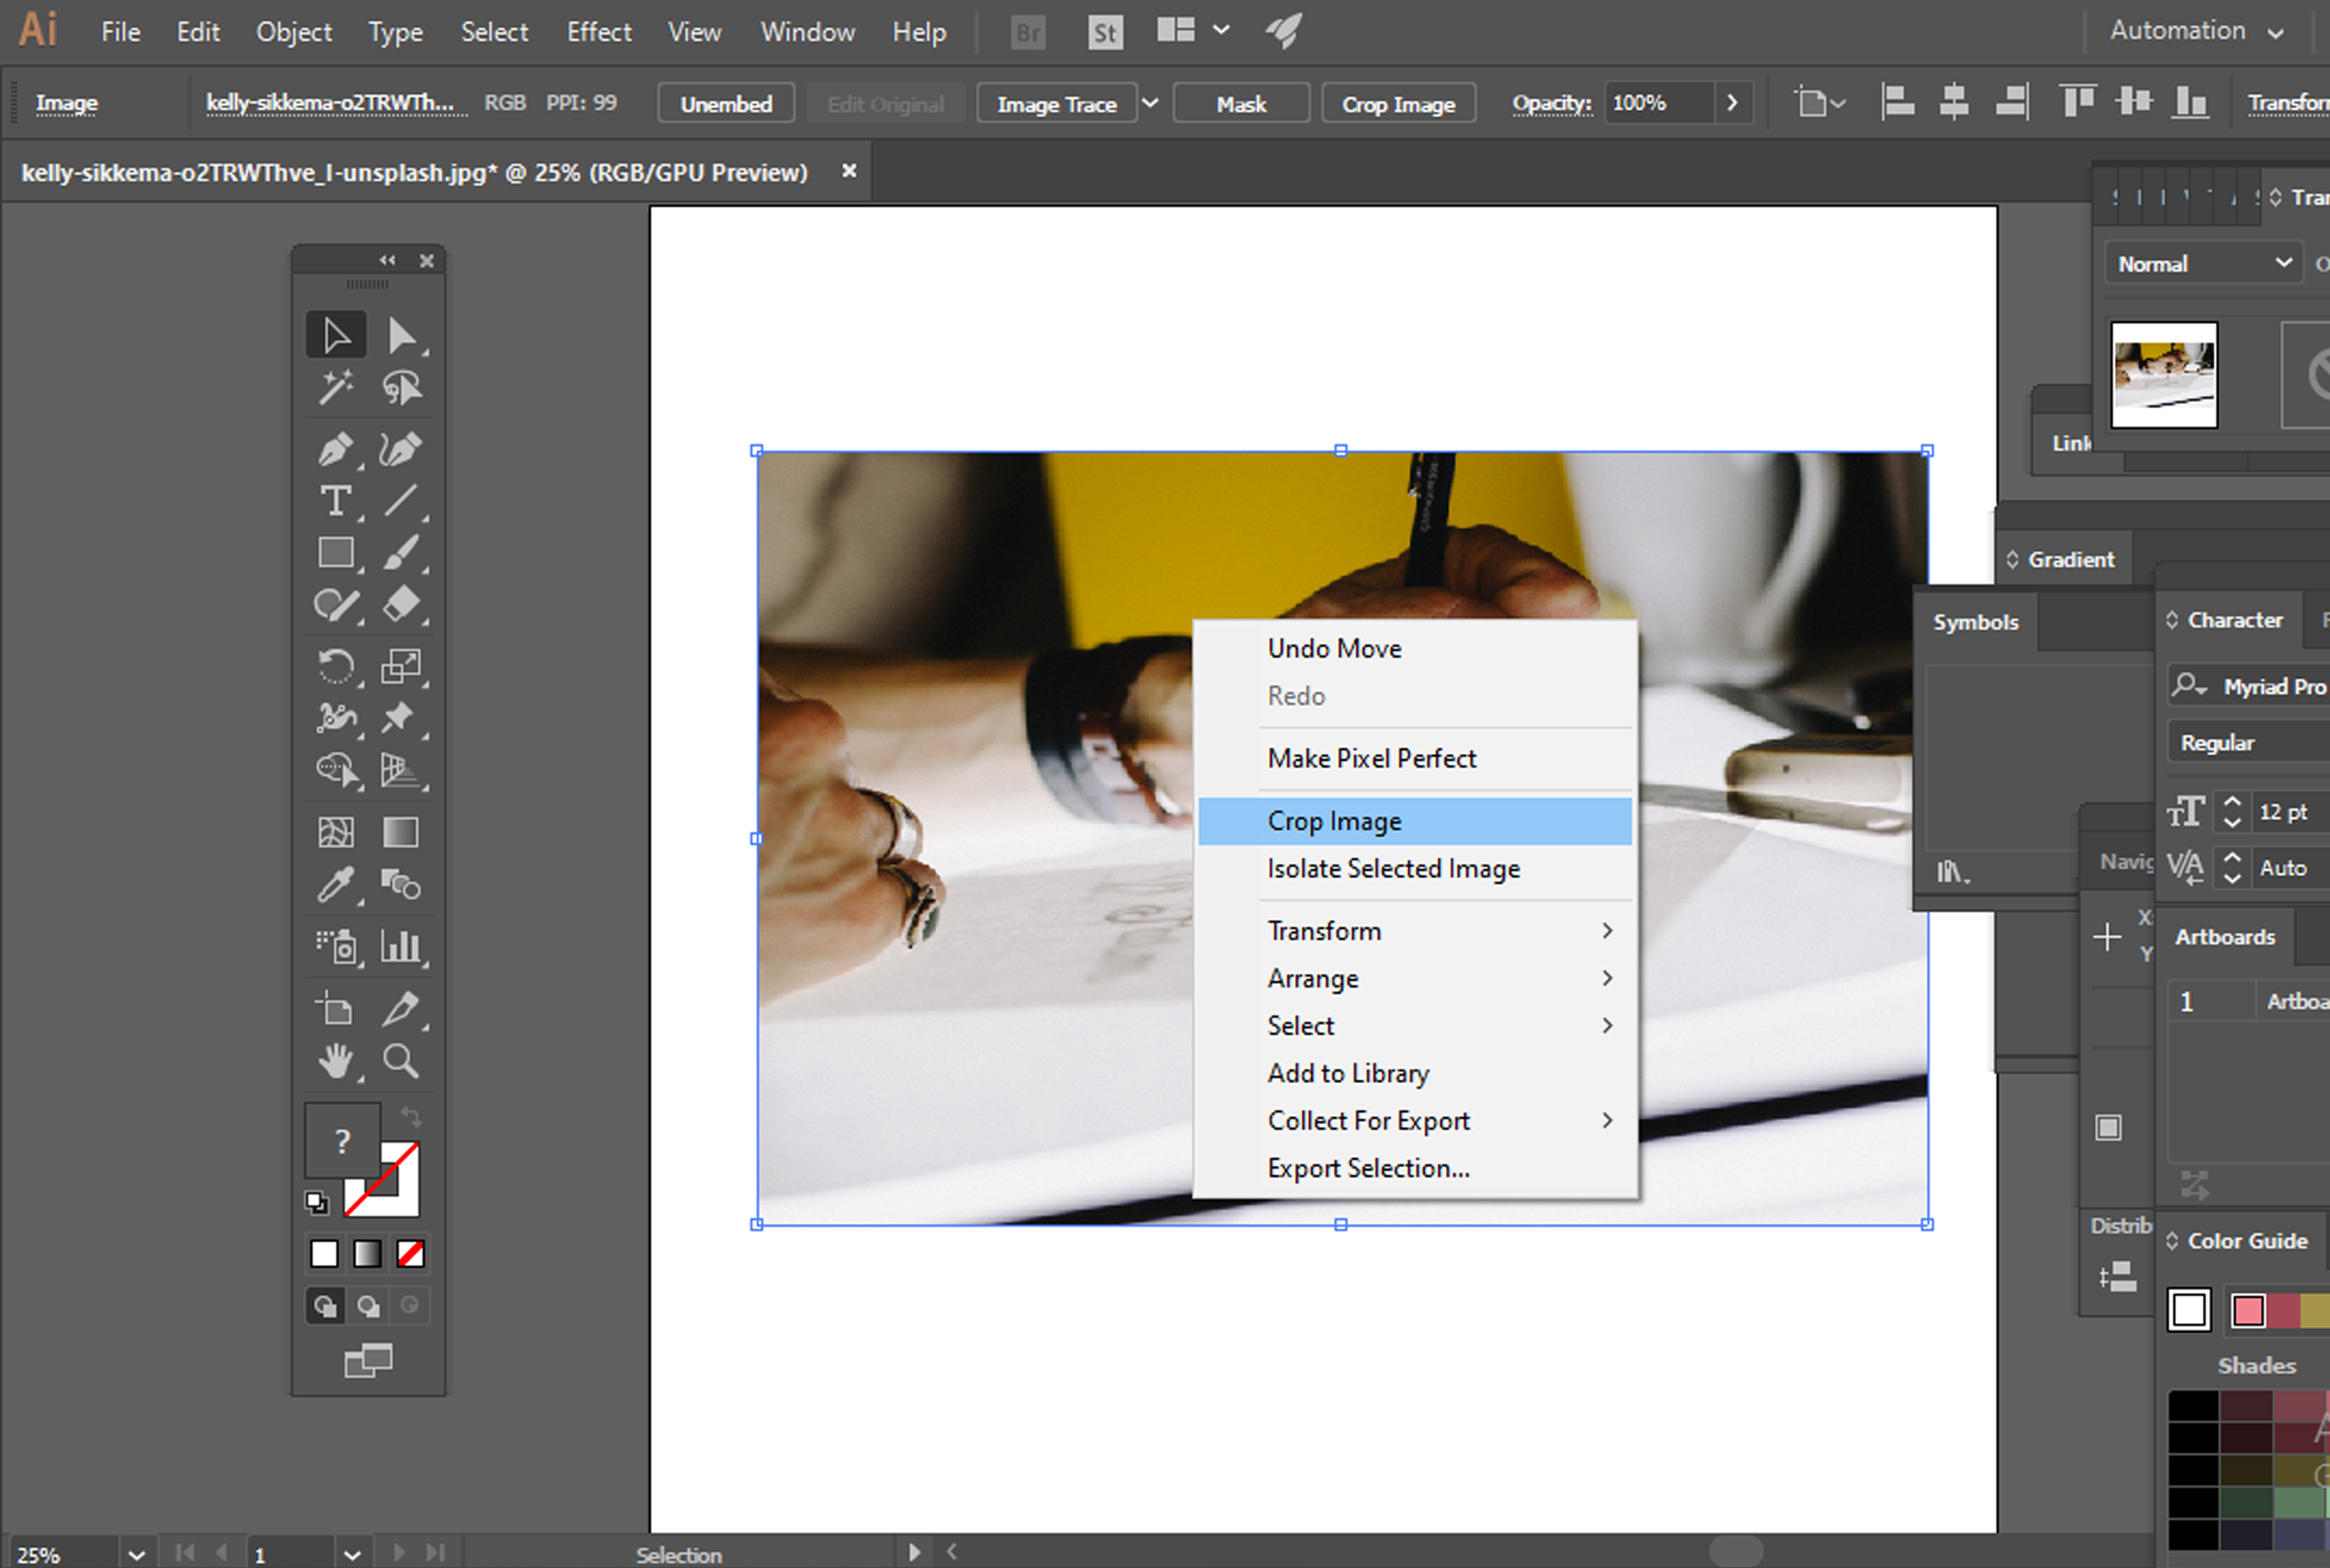Set paint mode to None
Screen dimensions: 2330x1568
[411, 1254]
